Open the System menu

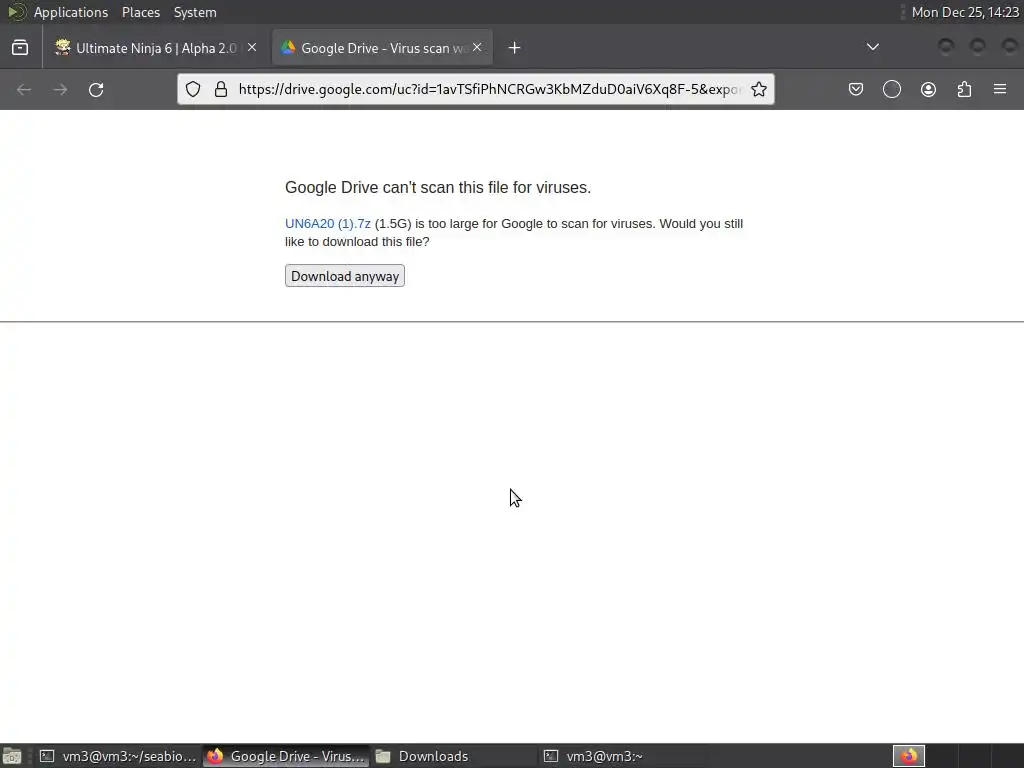[x=195, y=12]
